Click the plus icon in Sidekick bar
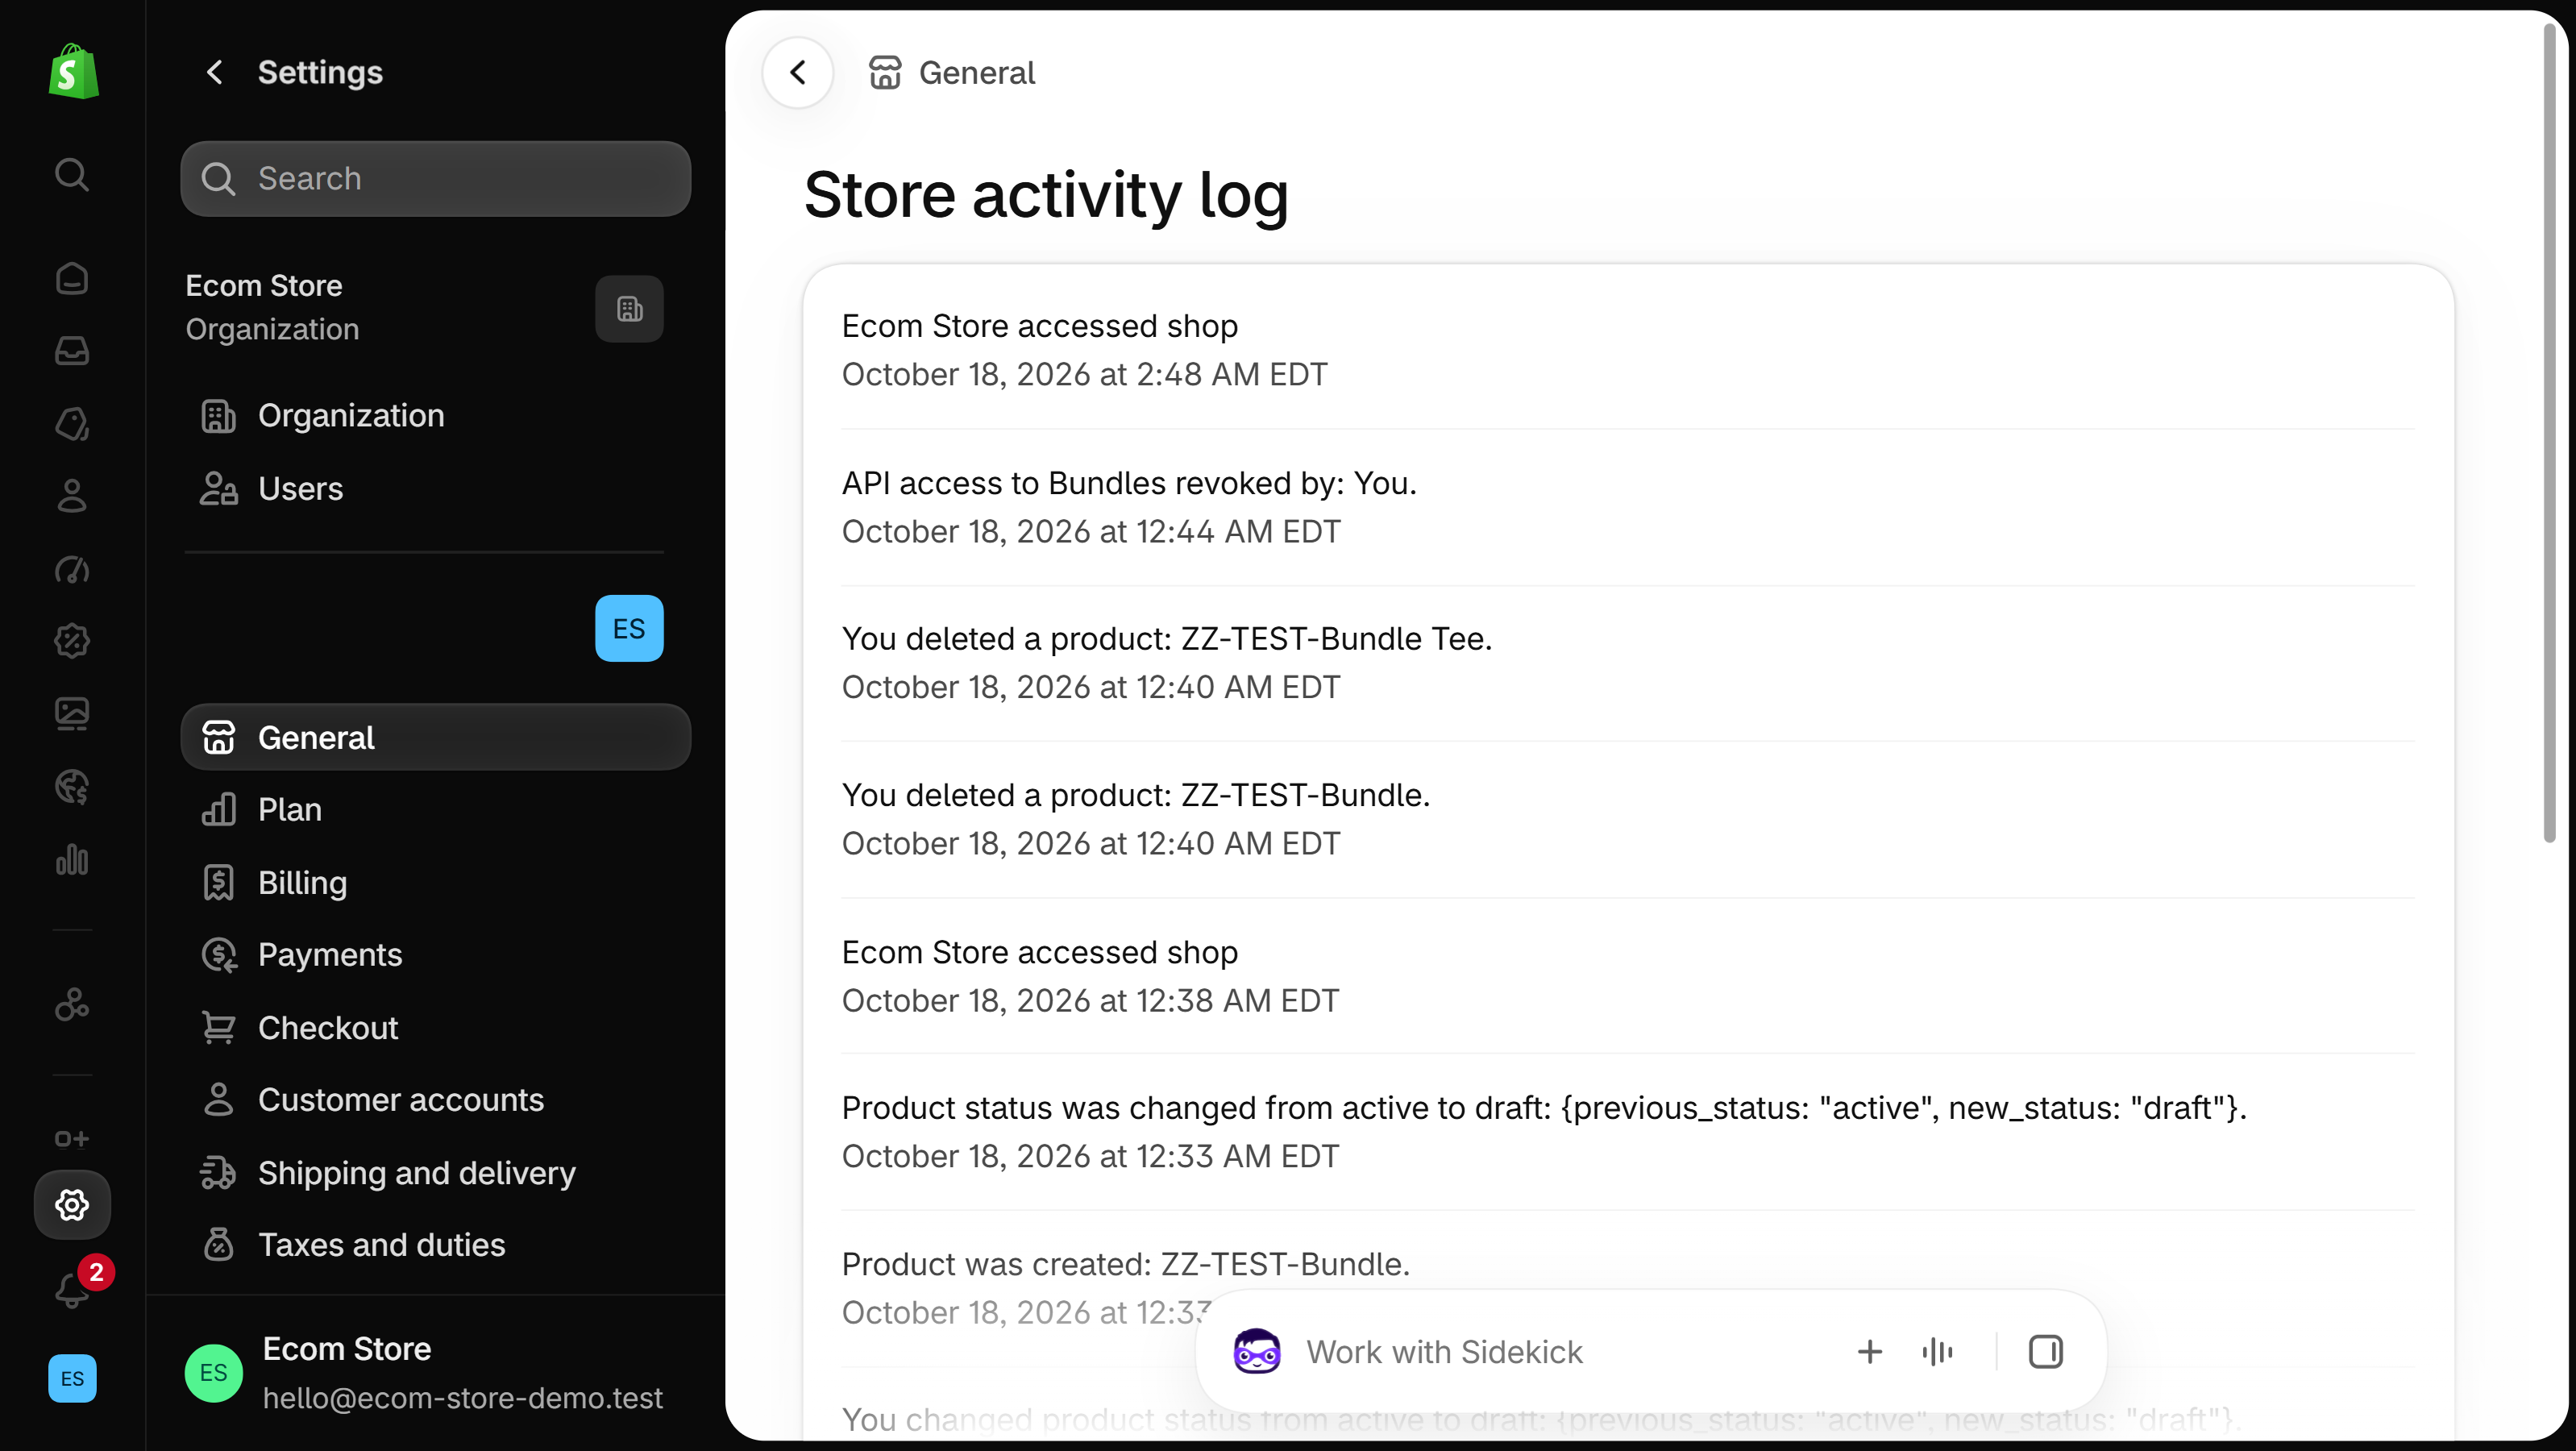This screenshot has height=1451, width=2576. pos(1869,1352)
